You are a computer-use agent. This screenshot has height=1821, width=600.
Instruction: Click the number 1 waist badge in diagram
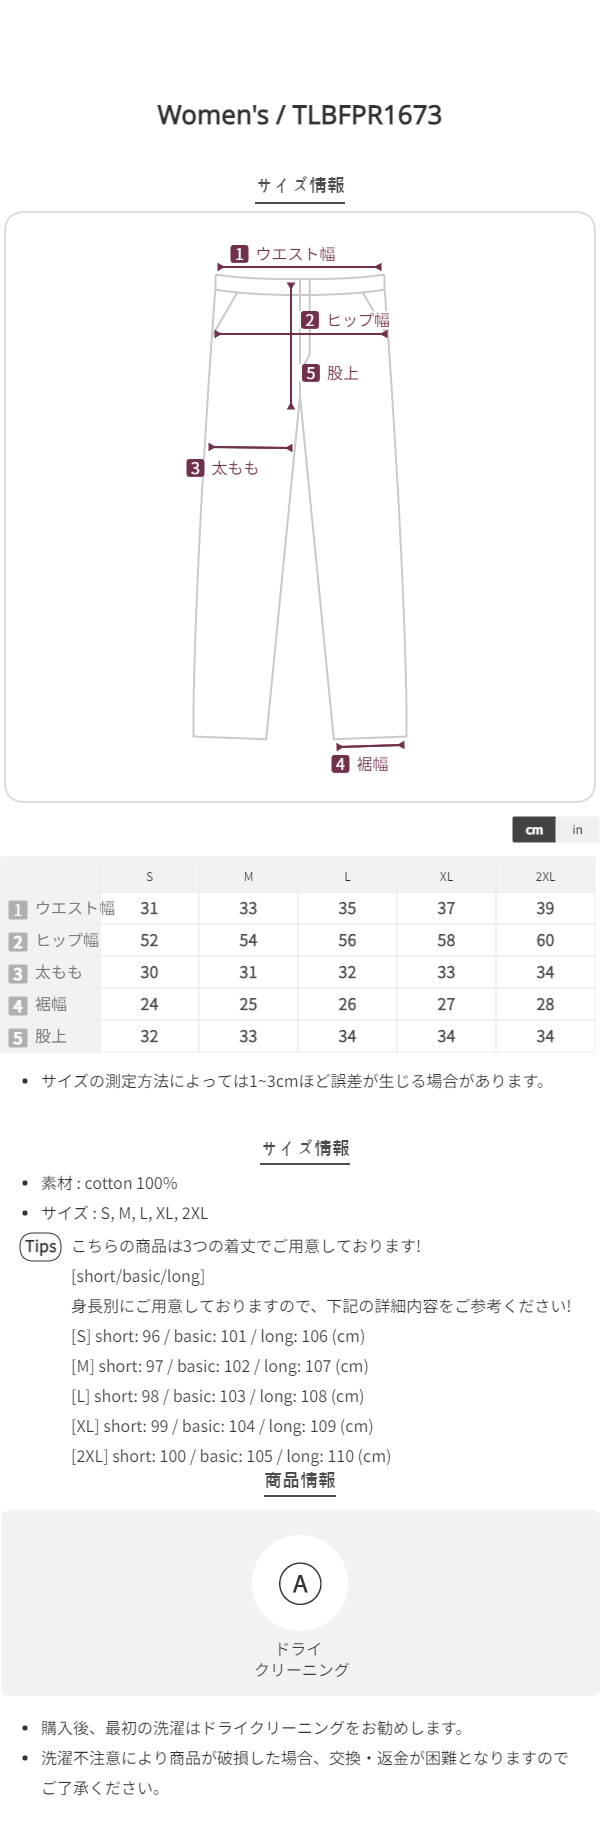click(239, 254)
